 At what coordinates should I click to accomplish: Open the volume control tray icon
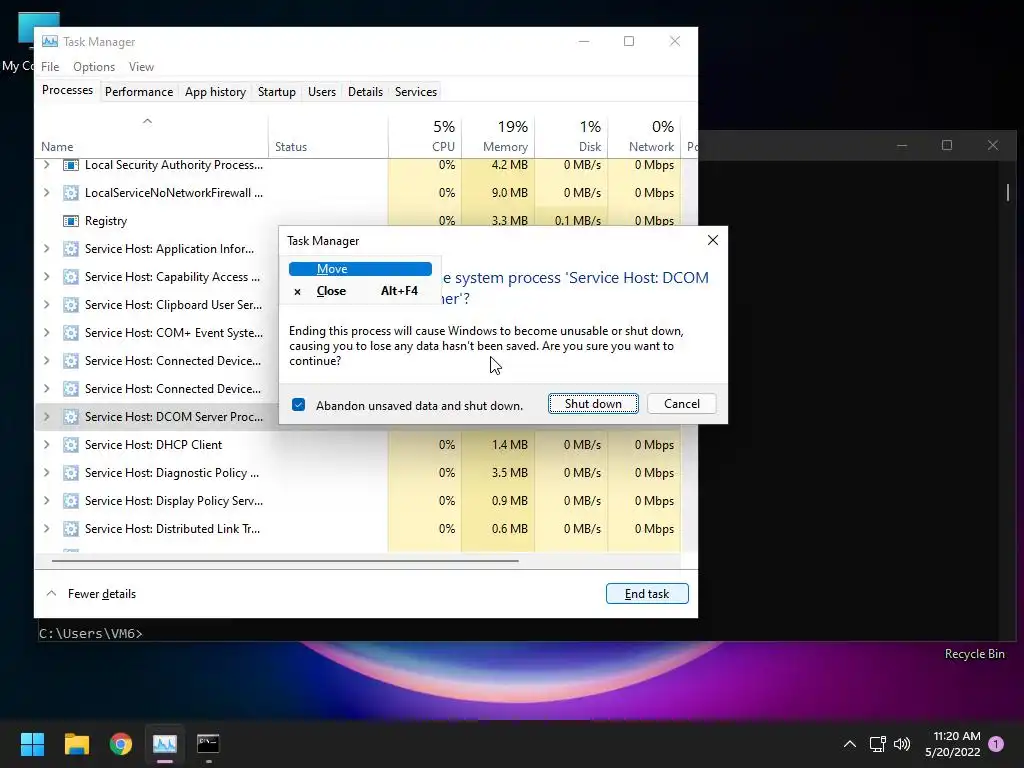902,744
